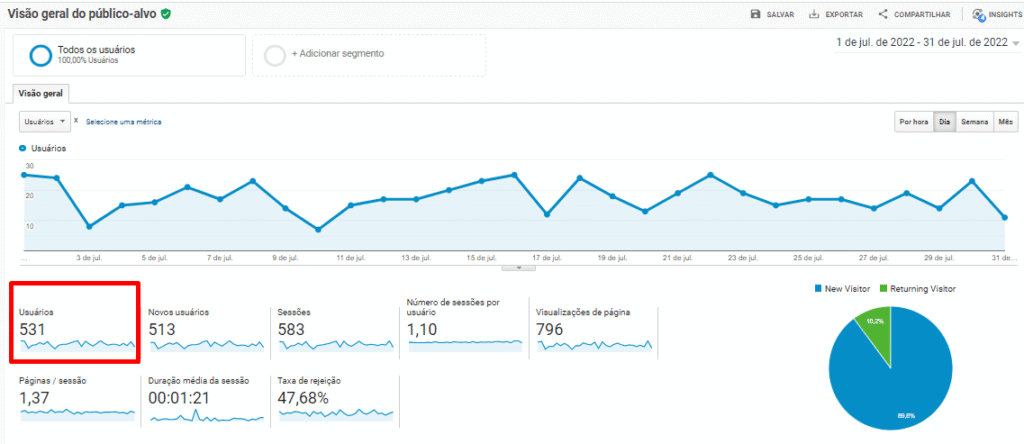This screenshot has height=444, width=1024.
Task: Click the Compartilhar share icon
Action: tap(883, 14)
